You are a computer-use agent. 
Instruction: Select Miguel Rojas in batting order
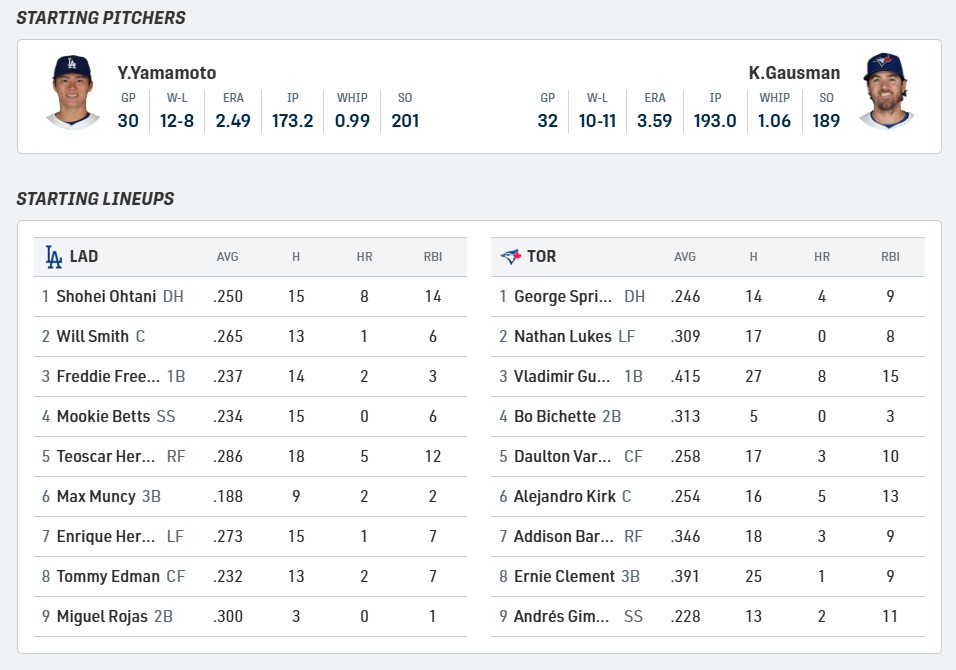tap(102, 617)
